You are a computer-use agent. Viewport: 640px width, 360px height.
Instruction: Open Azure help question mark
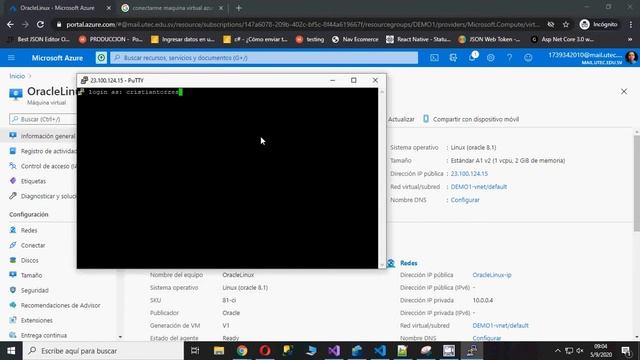(x=509, y=58)
